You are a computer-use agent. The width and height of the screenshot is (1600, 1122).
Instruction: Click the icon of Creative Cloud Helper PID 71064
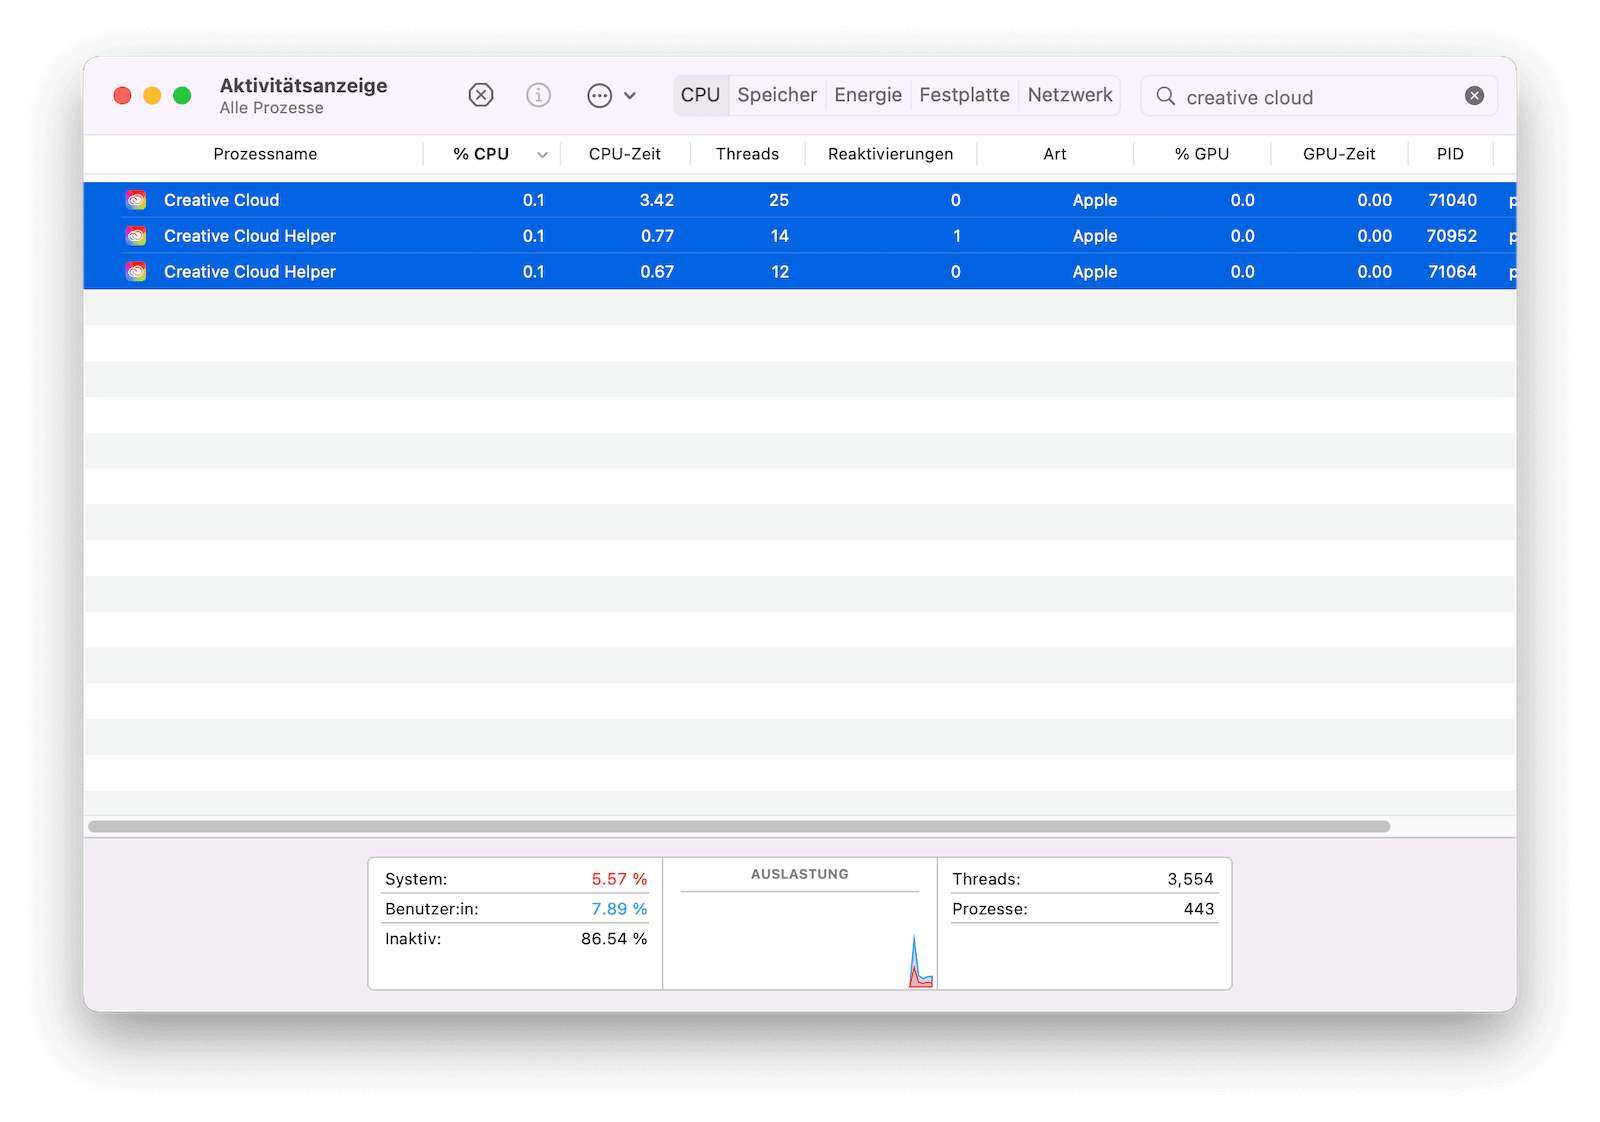point(136,272)
